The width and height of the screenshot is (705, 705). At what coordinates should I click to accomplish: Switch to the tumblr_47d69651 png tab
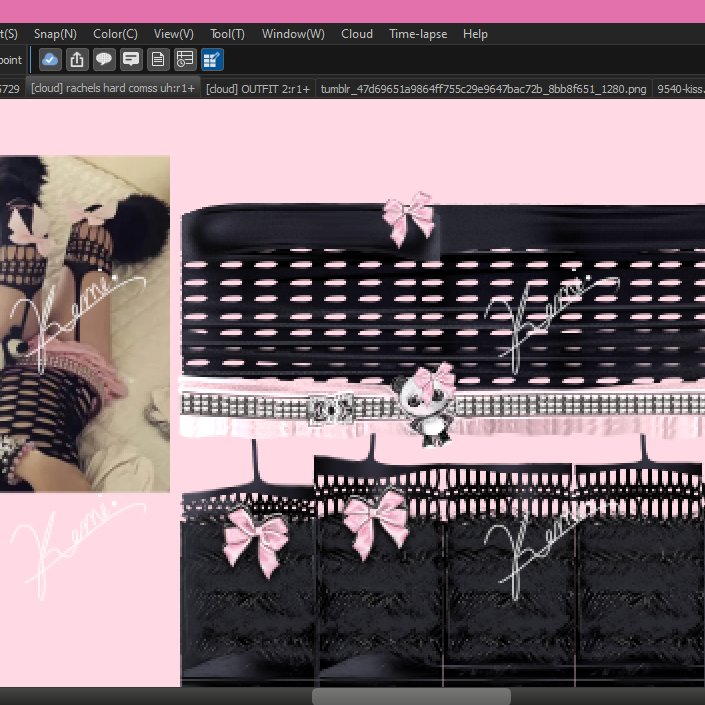pos(483,89)
